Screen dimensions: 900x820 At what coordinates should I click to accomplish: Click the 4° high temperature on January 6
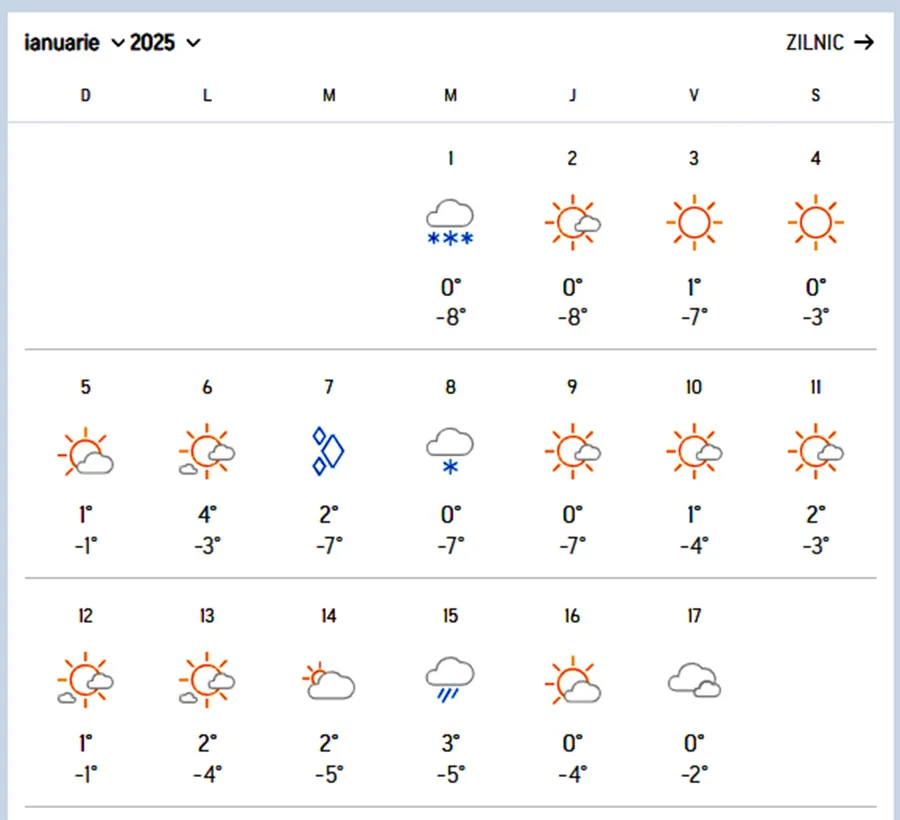coord(207,516)
